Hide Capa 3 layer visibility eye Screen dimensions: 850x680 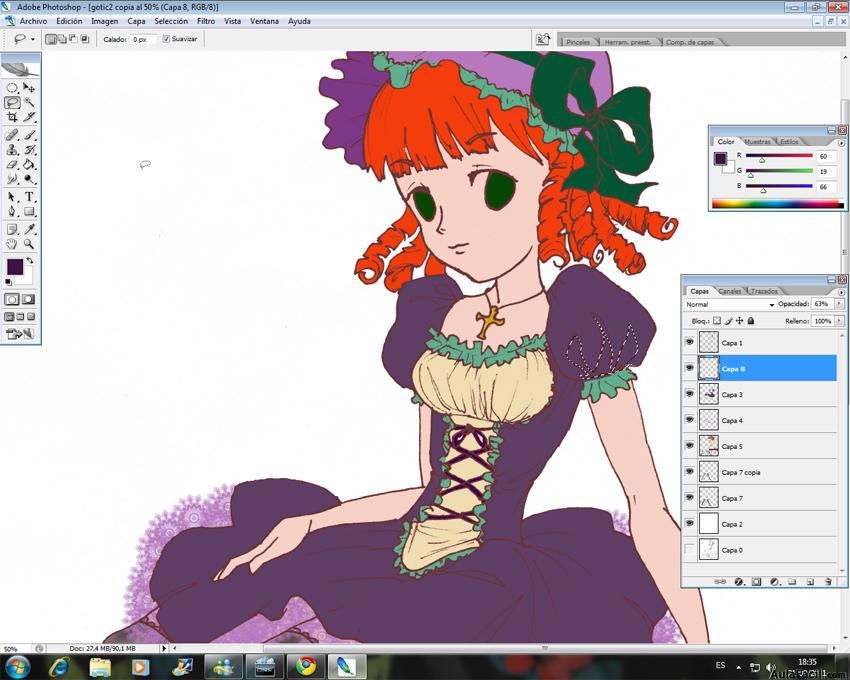tap(690, 394)
